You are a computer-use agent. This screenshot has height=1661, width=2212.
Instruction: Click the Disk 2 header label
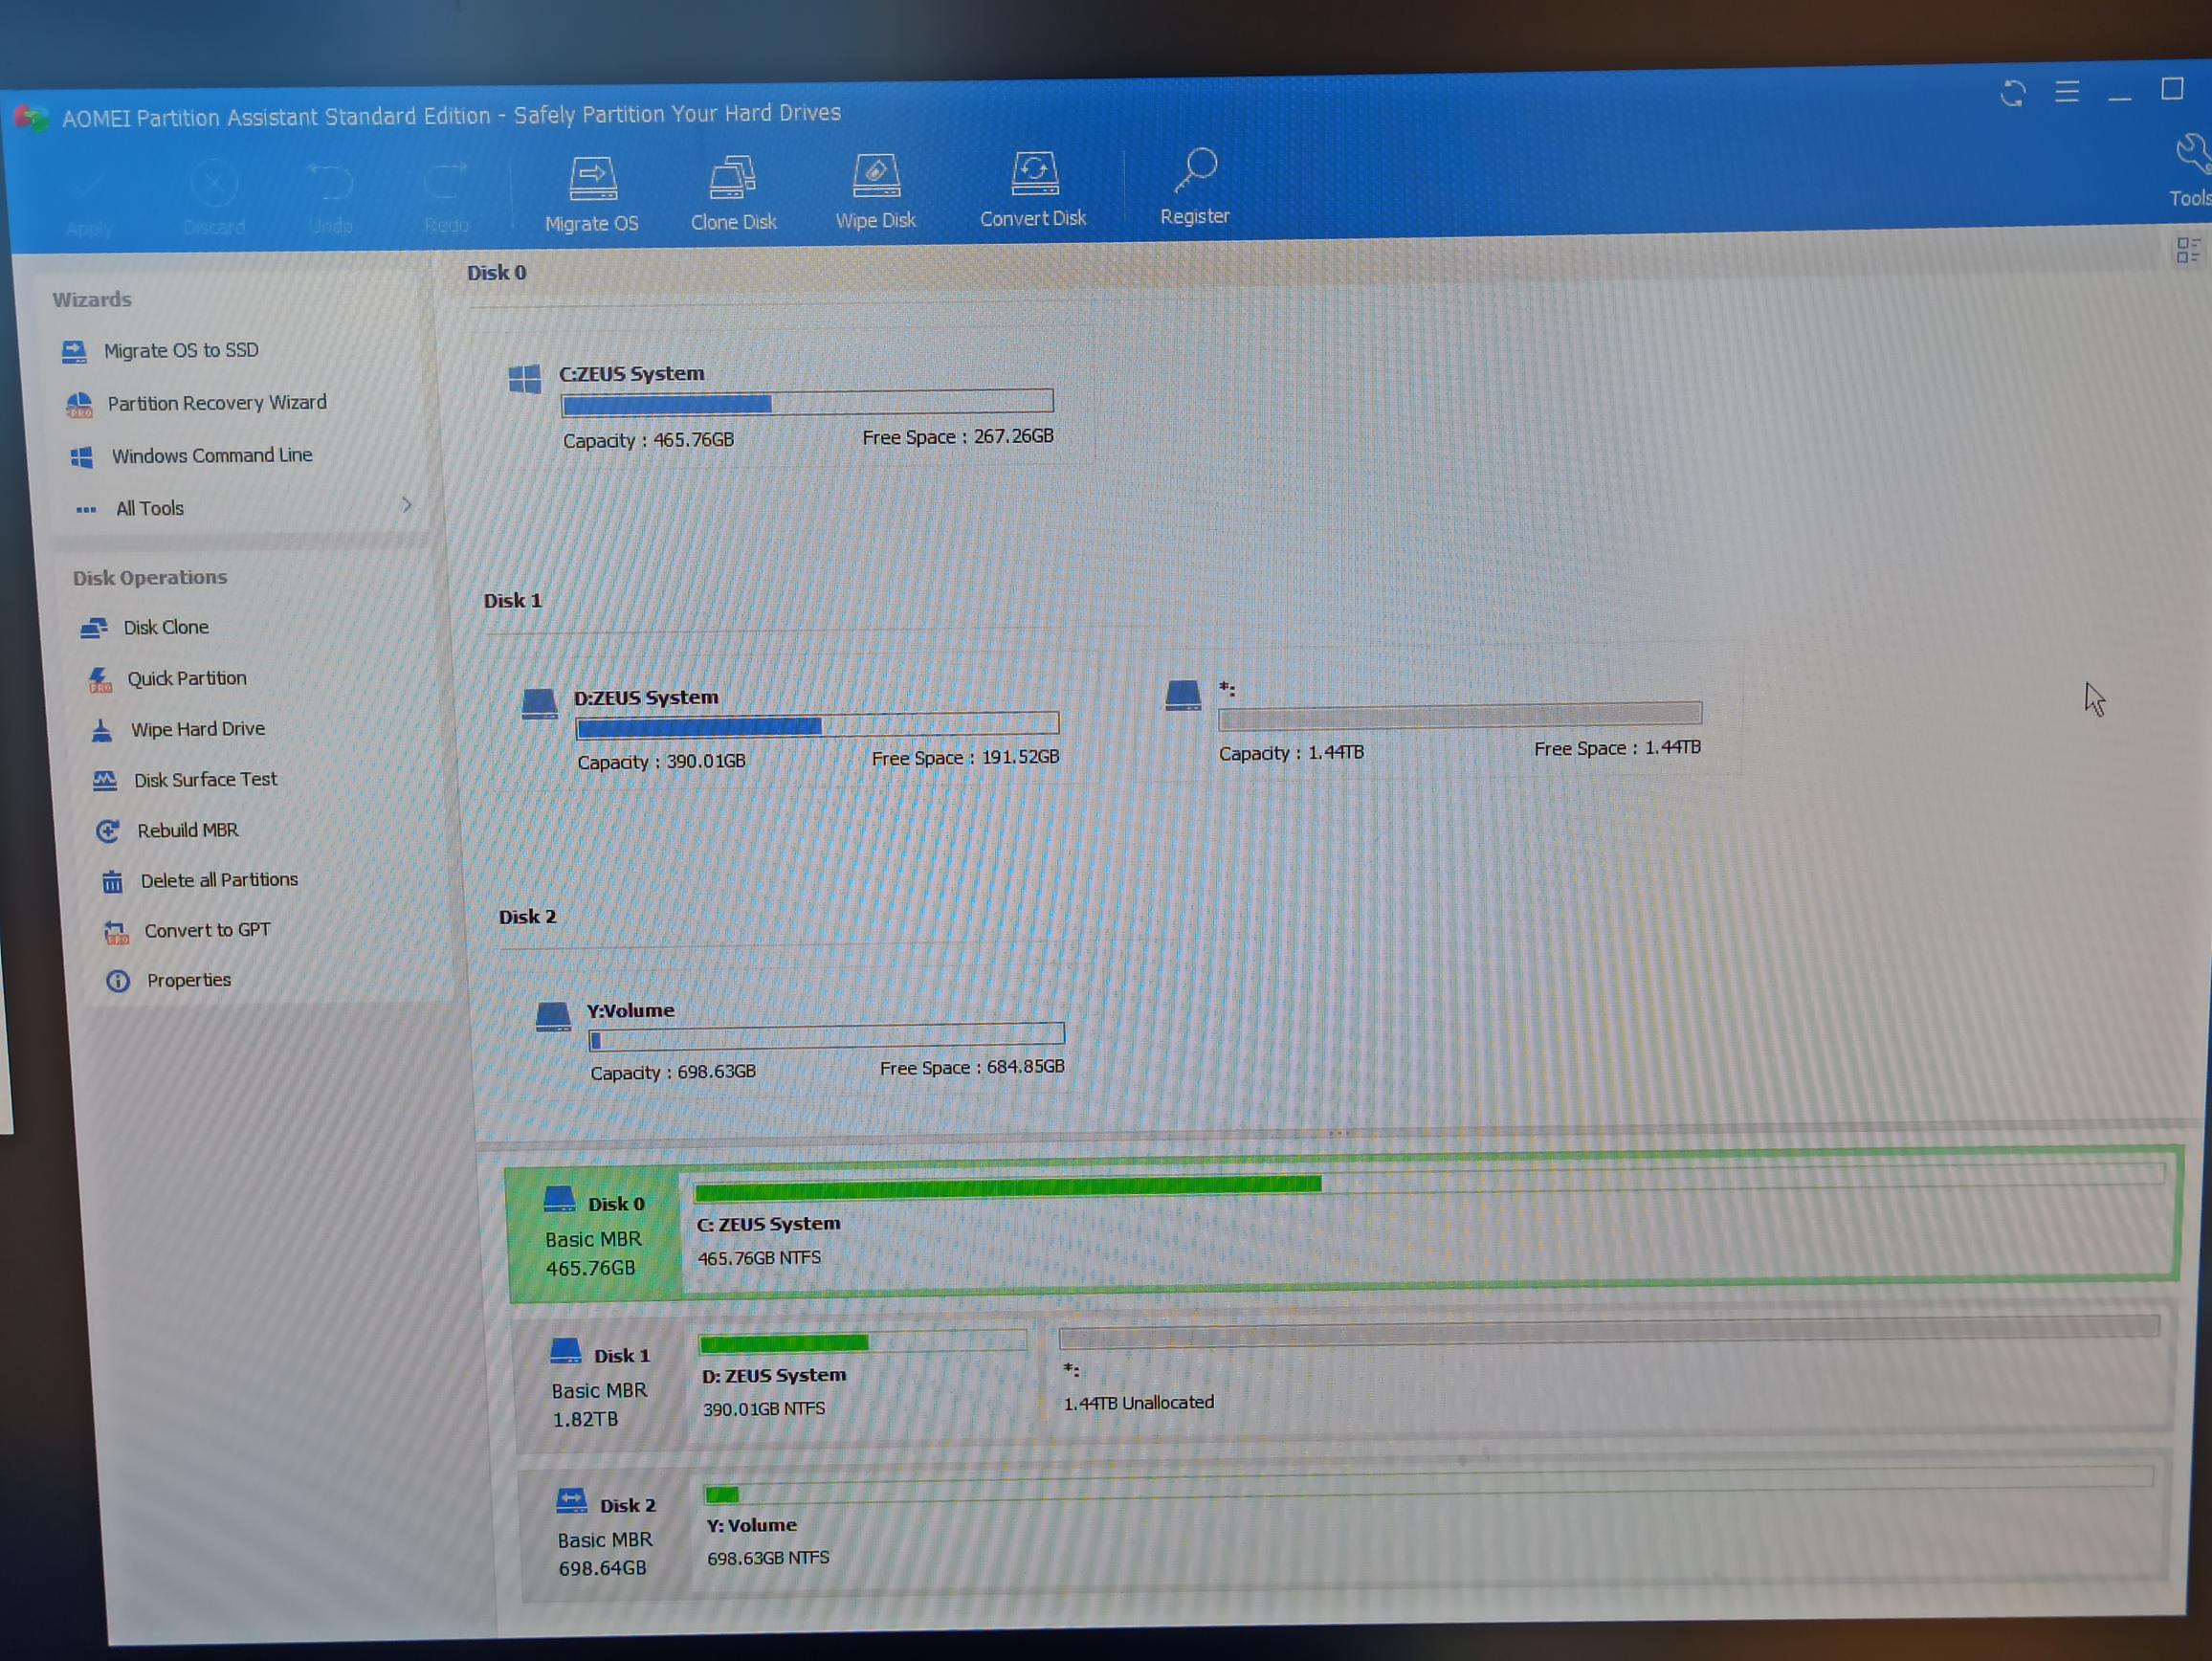[x=528, y=917]
